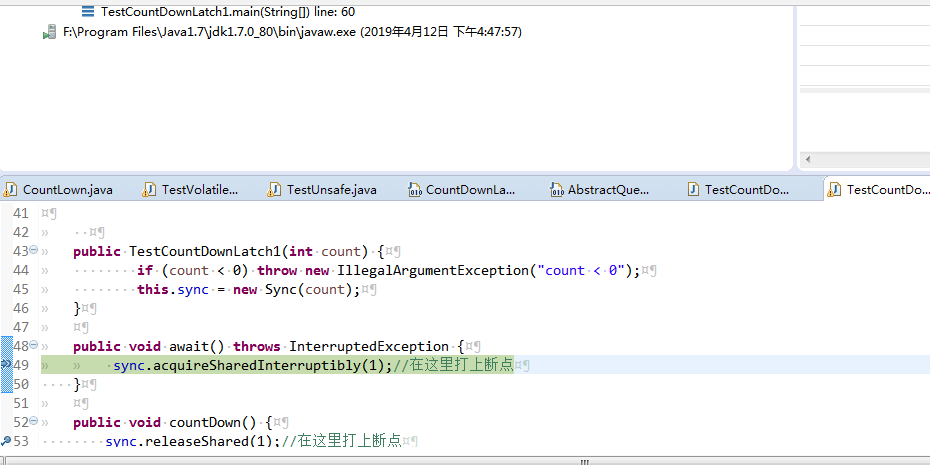
Task: Select the javaw.exe process entry
Action: (292, 32)
